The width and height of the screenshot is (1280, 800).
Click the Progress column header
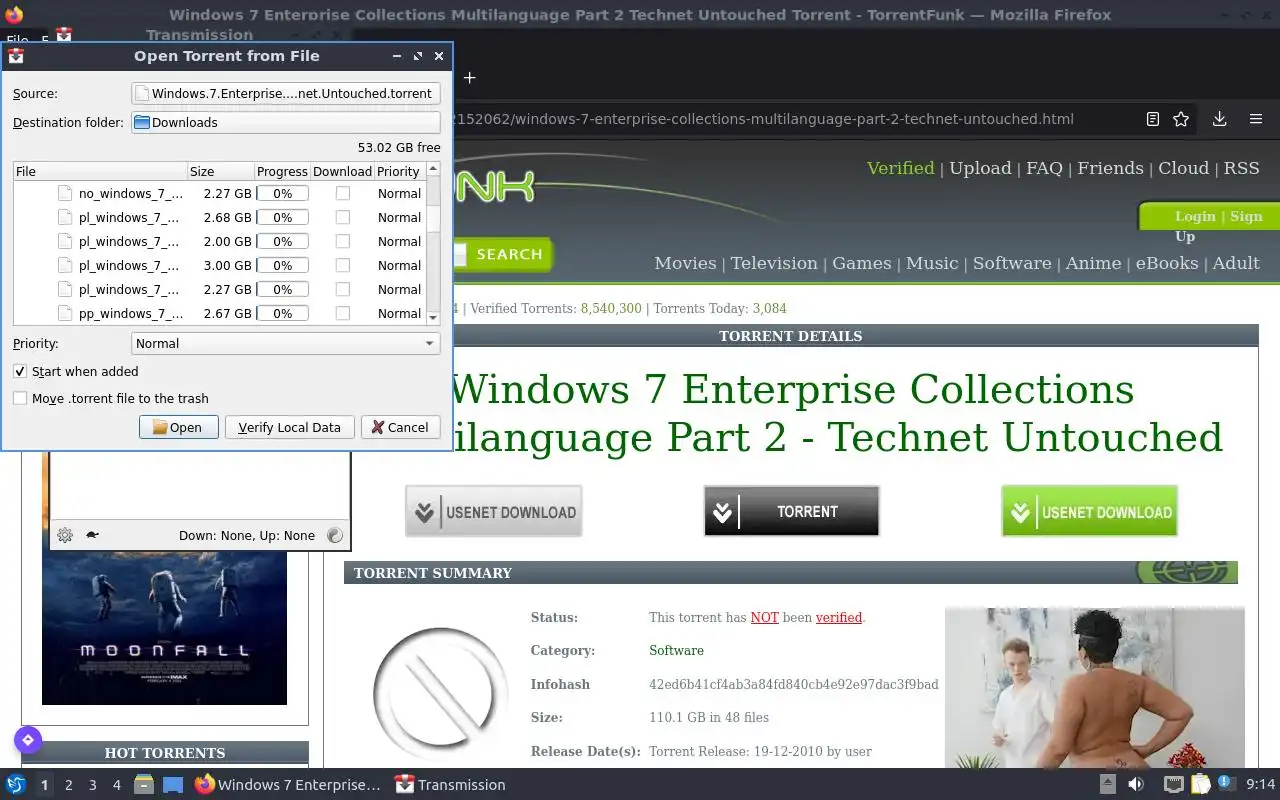[x=282, y=171]
